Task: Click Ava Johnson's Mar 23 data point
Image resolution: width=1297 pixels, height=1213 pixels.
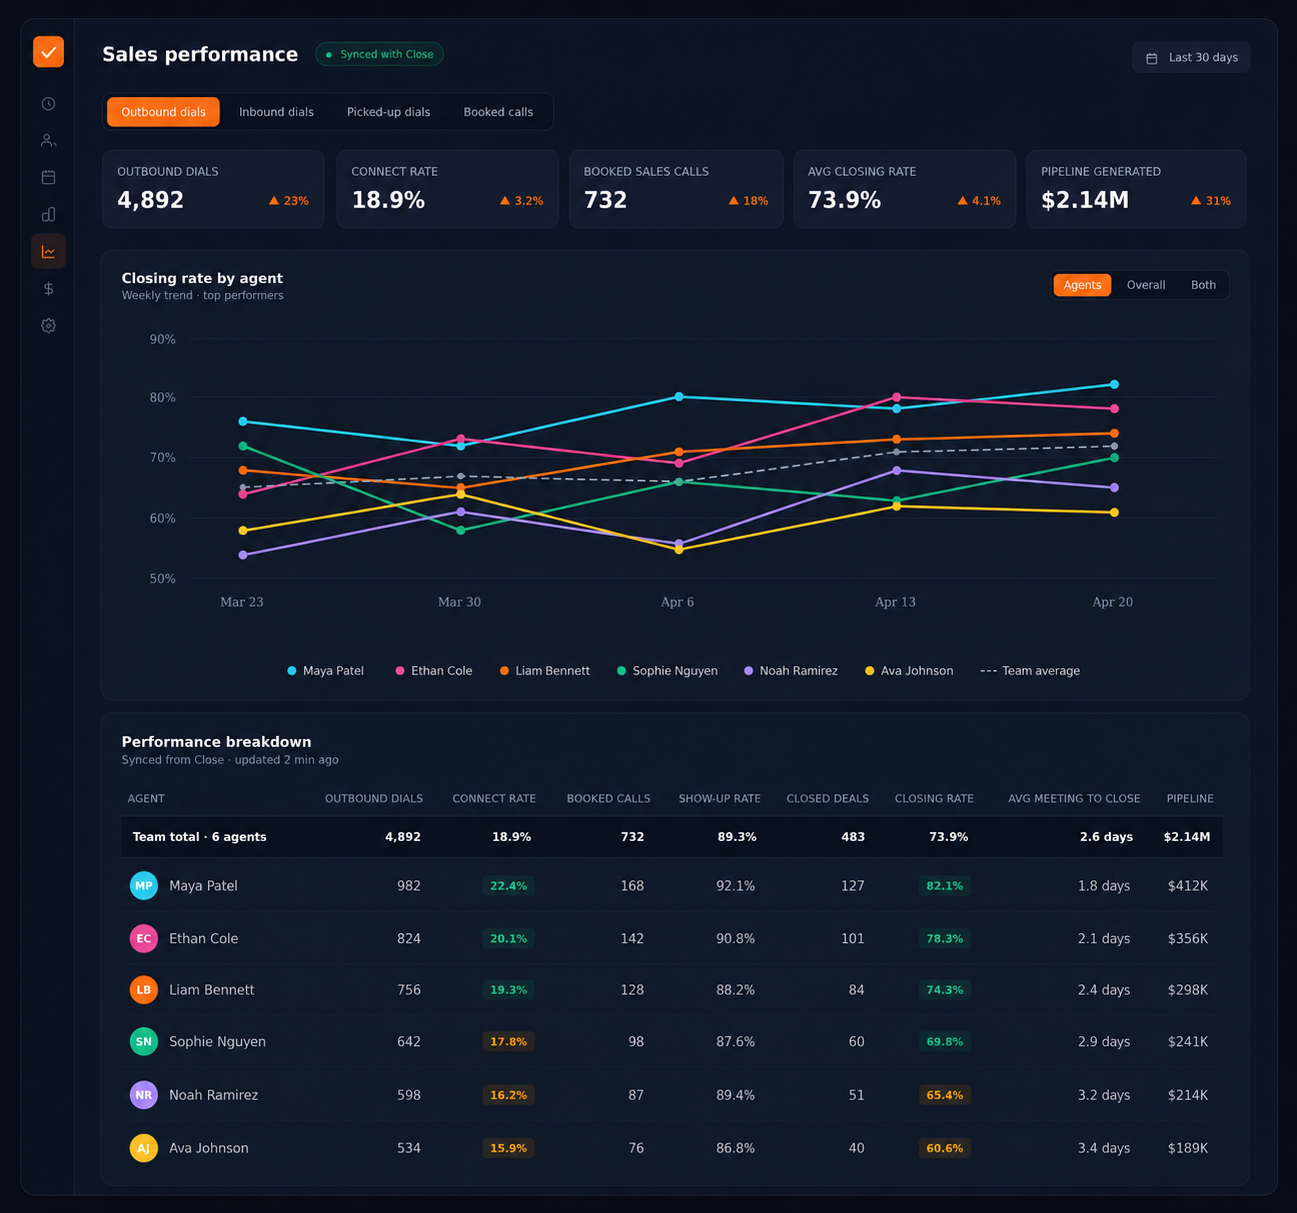Action: tap(243, 531)
